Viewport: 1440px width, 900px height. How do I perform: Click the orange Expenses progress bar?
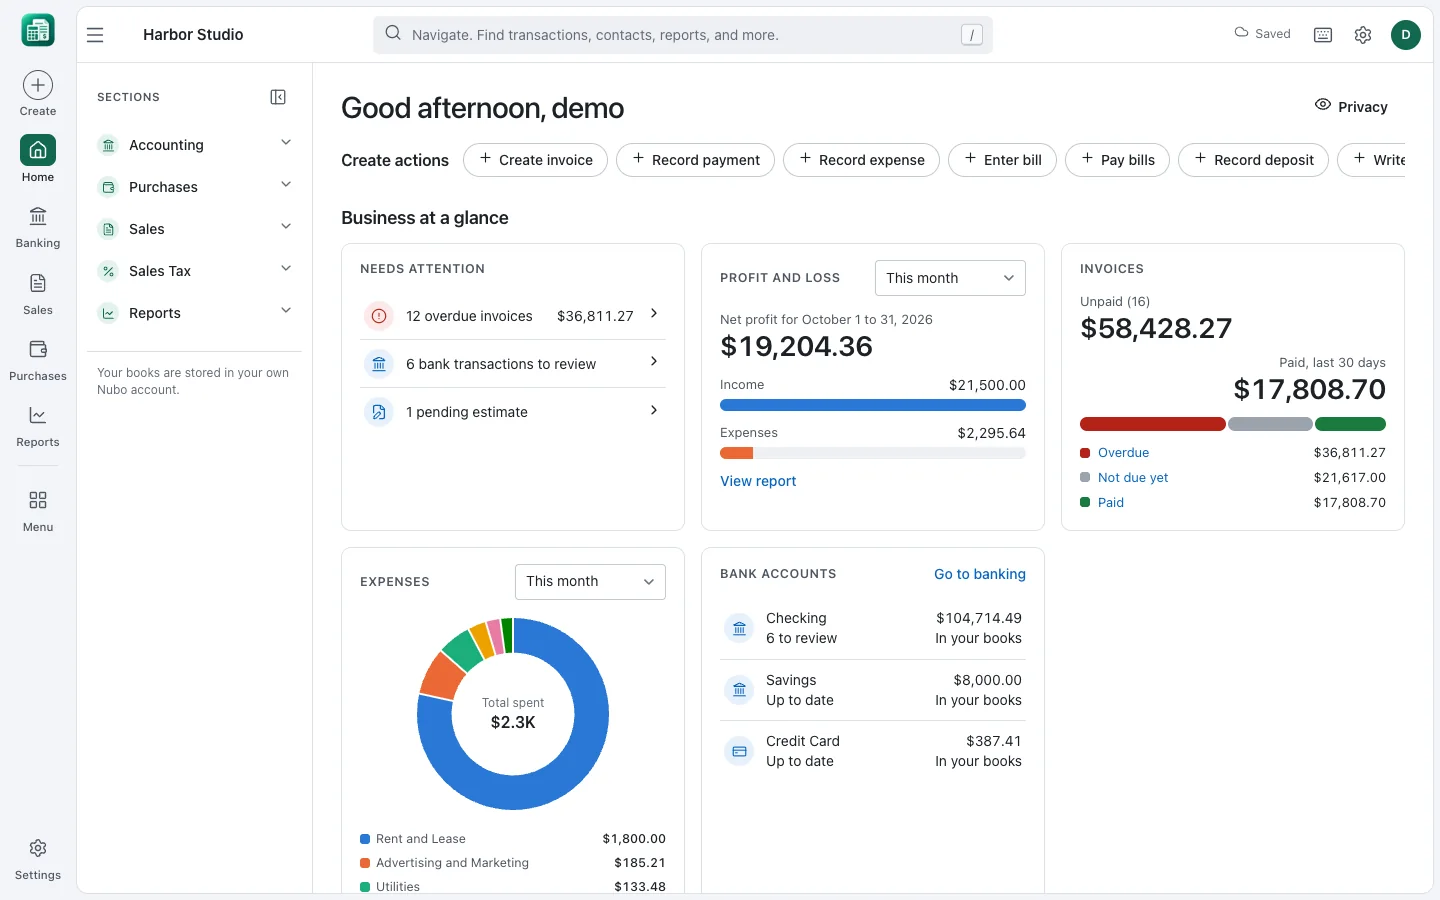click(736, 453)
